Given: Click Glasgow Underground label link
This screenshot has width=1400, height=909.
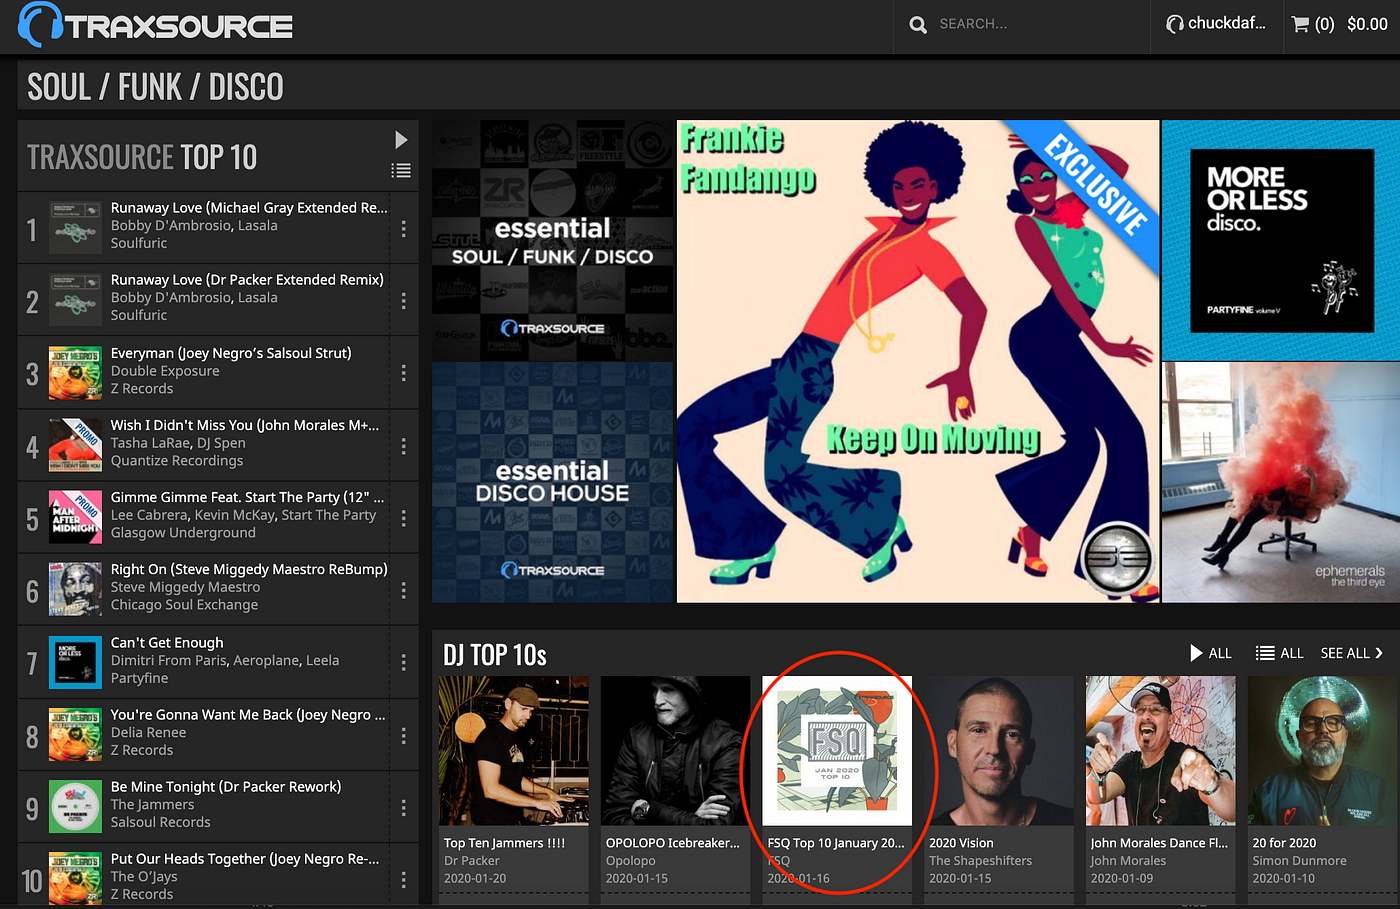Looking at the screenshot, I should (x=183, y=532).
